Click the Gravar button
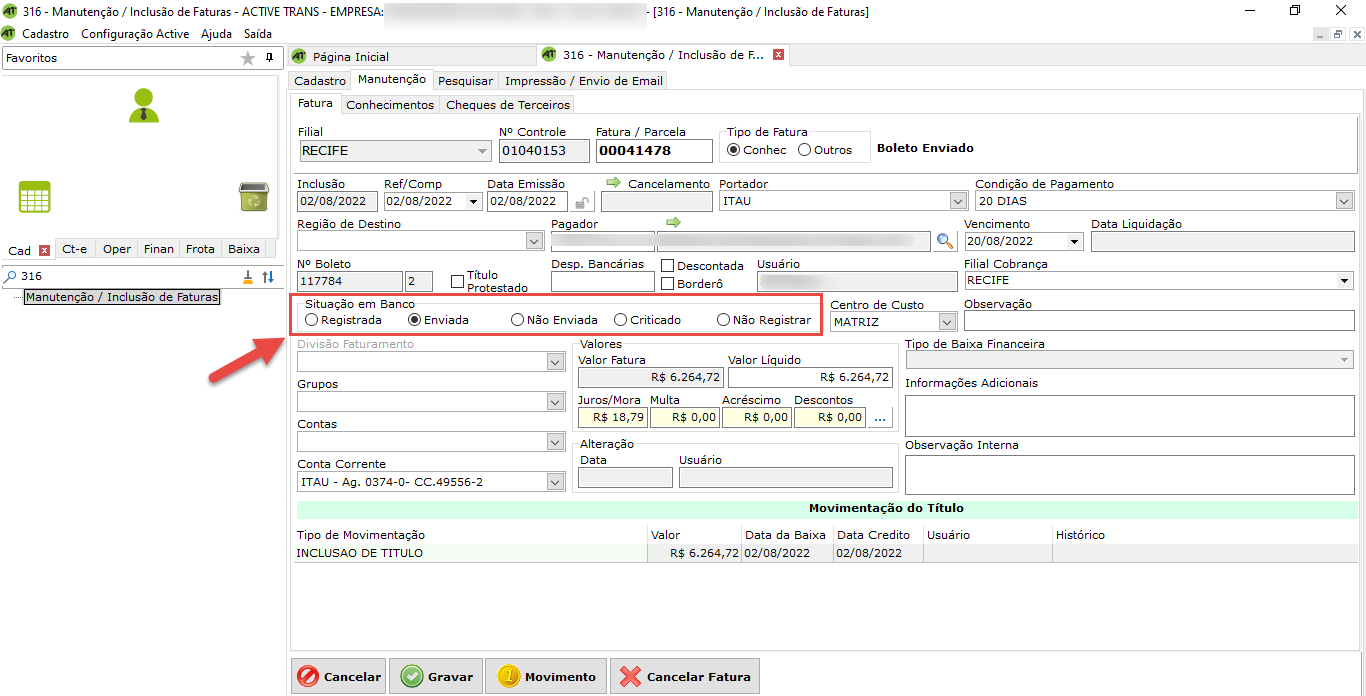This screenshot has height=696, width=1366. (x=436, y=676)
